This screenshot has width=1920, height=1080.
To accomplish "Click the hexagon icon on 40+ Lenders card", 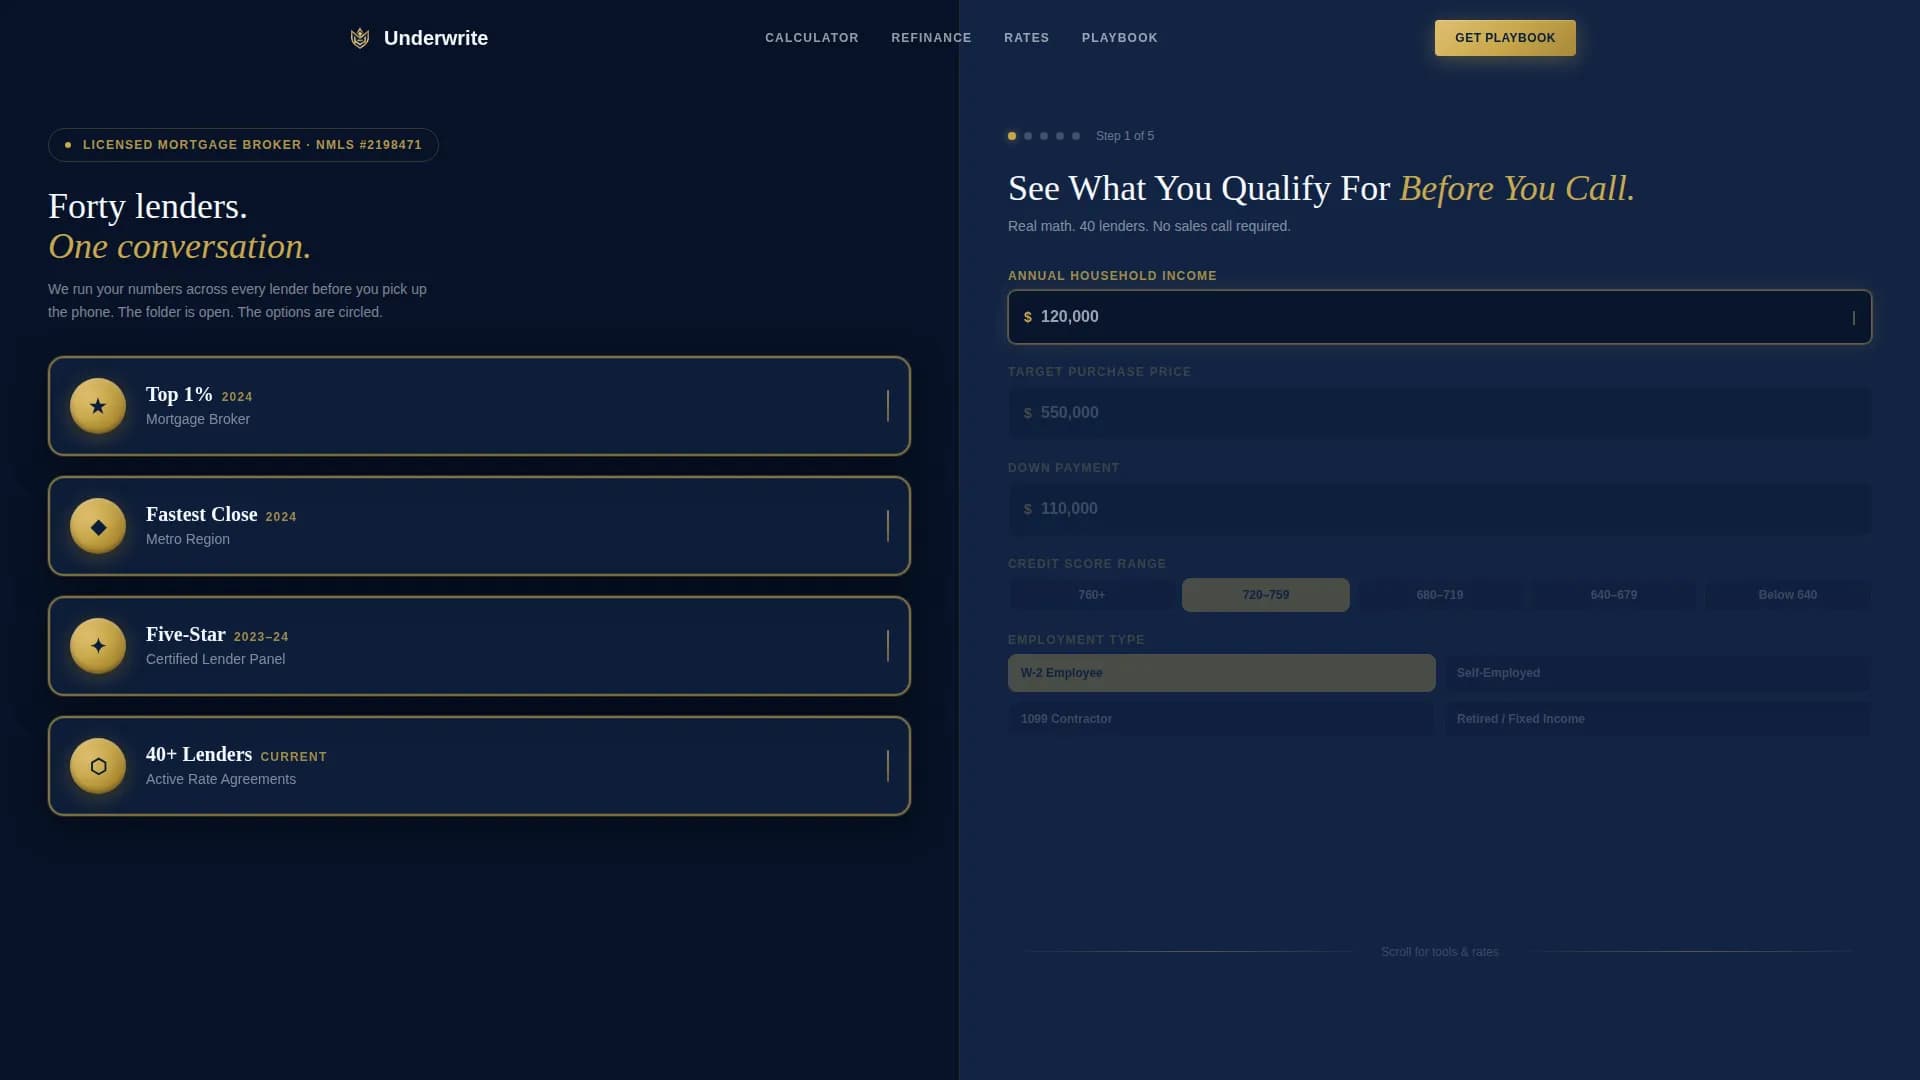I will click(97, 766).
